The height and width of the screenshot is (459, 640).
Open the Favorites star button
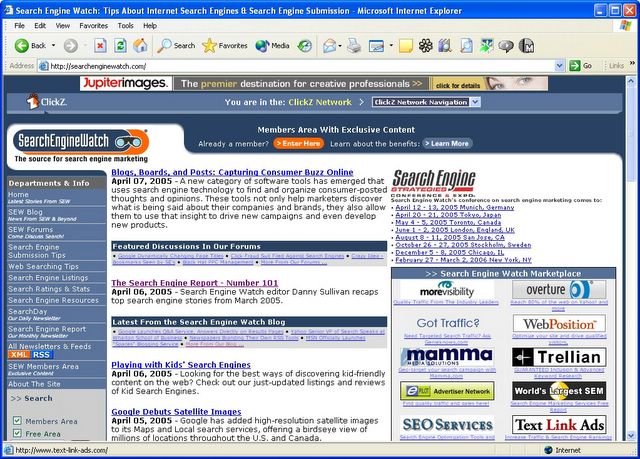[225, 46]
